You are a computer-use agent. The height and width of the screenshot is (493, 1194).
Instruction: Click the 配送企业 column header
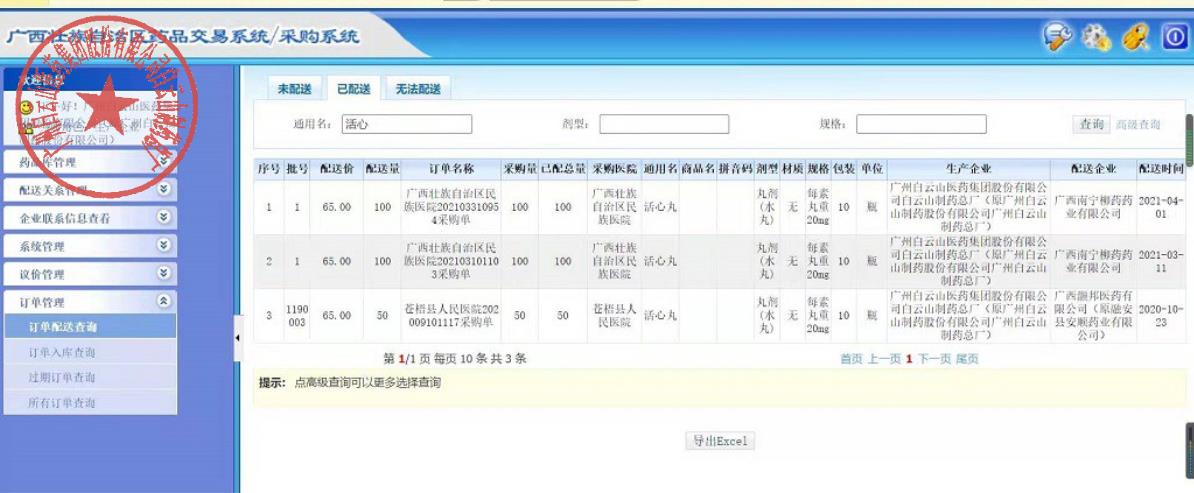pos(1093,168)
